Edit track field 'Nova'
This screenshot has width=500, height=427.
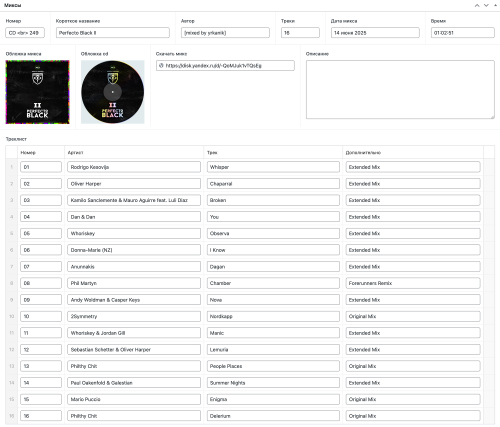273,300
